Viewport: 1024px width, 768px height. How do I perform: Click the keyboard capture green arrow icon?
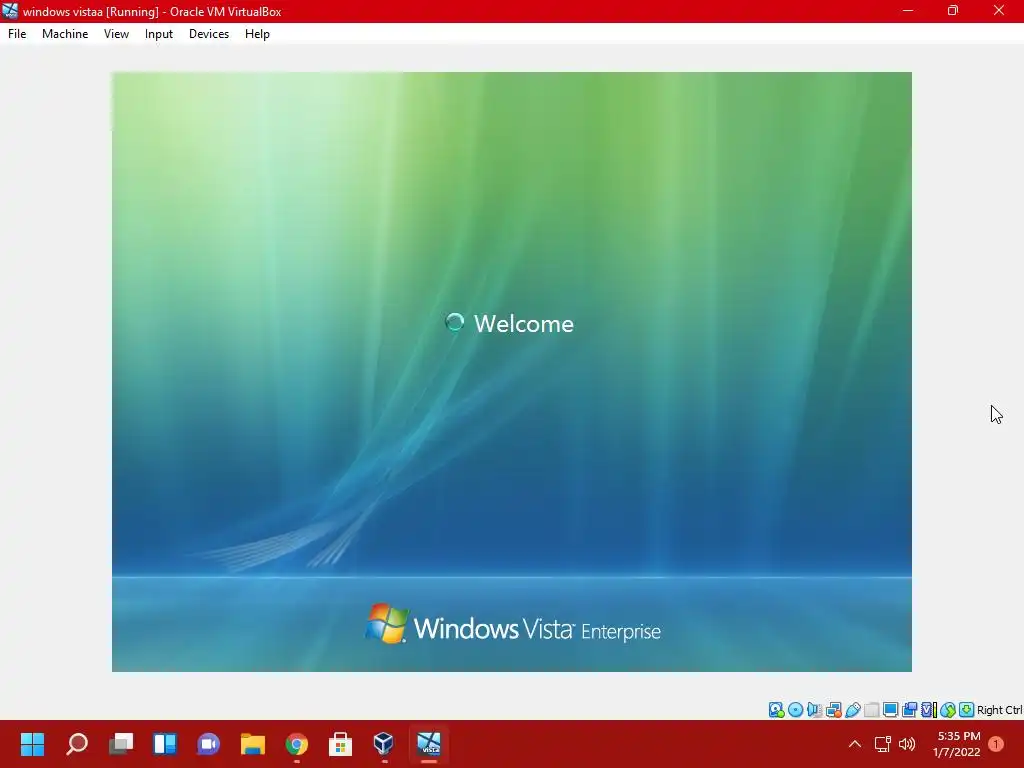966,710
